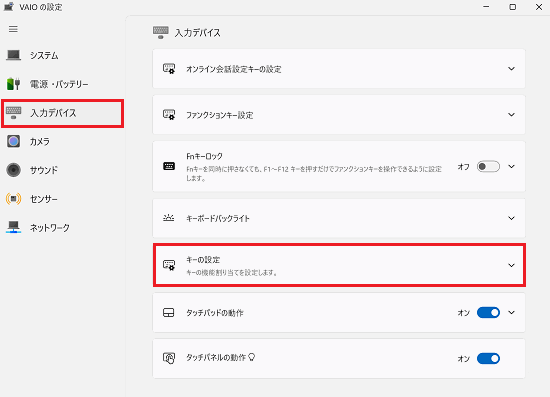Click the VAIO の設定 window title
This screenshot has height=397, width=550.
41,7
